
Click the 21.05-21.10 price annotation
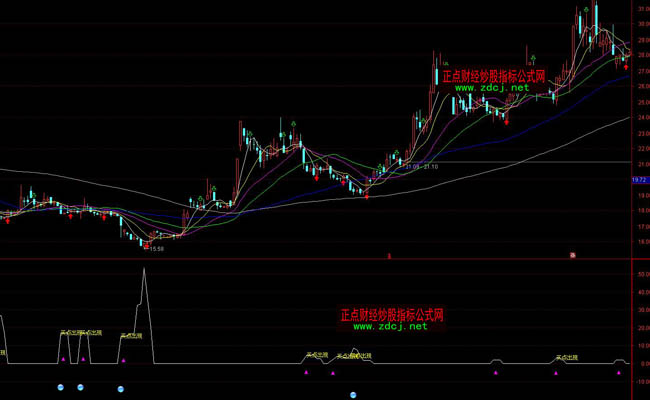coord(424,167)
